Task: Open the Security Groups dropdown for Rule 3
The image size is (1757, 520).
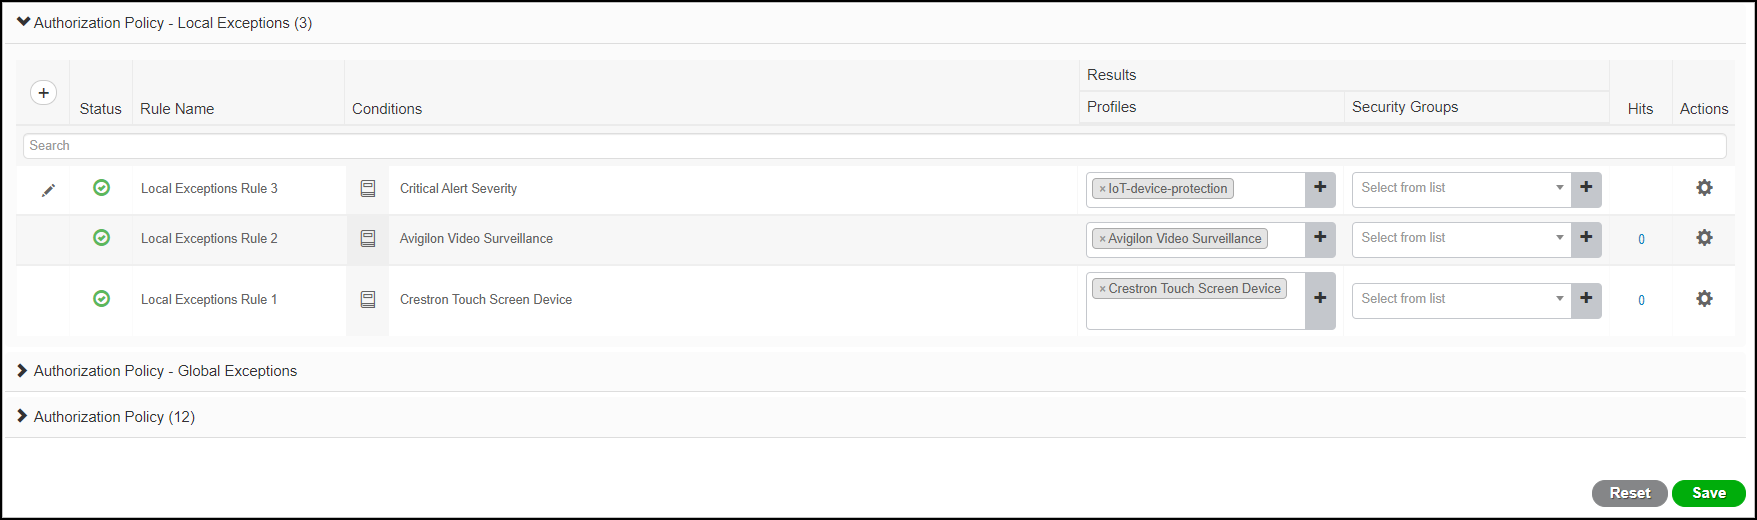Action: click(x=1461, y=188)
